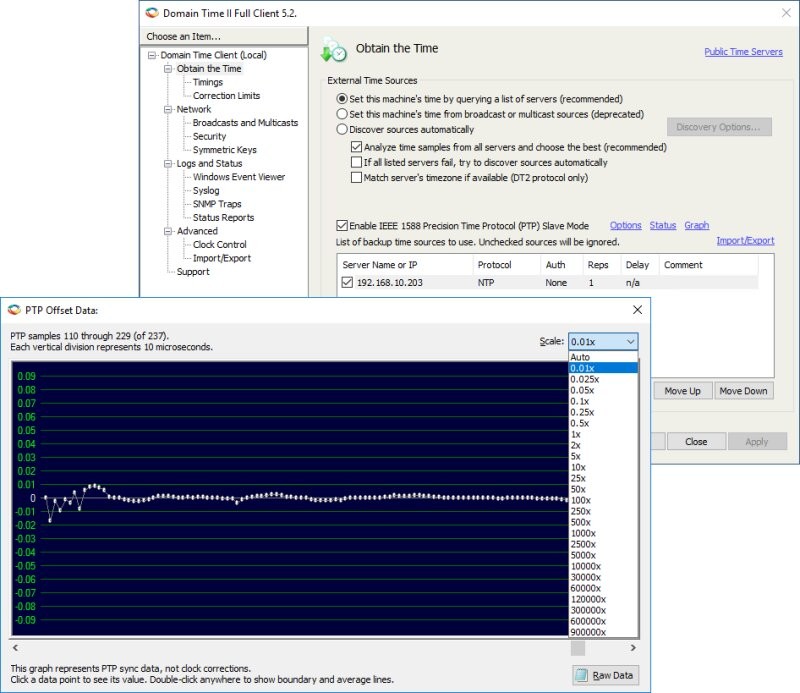The image size is (800, 693).
Task: Close the PTP Offset Data window
Action: [636, 311]
